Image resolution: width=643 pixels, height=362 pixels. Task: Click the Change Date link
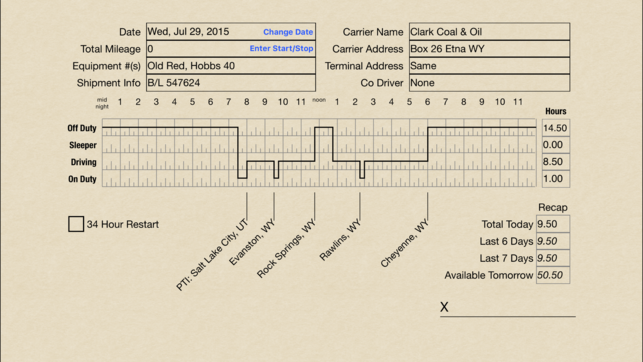[x=288, y=32]
